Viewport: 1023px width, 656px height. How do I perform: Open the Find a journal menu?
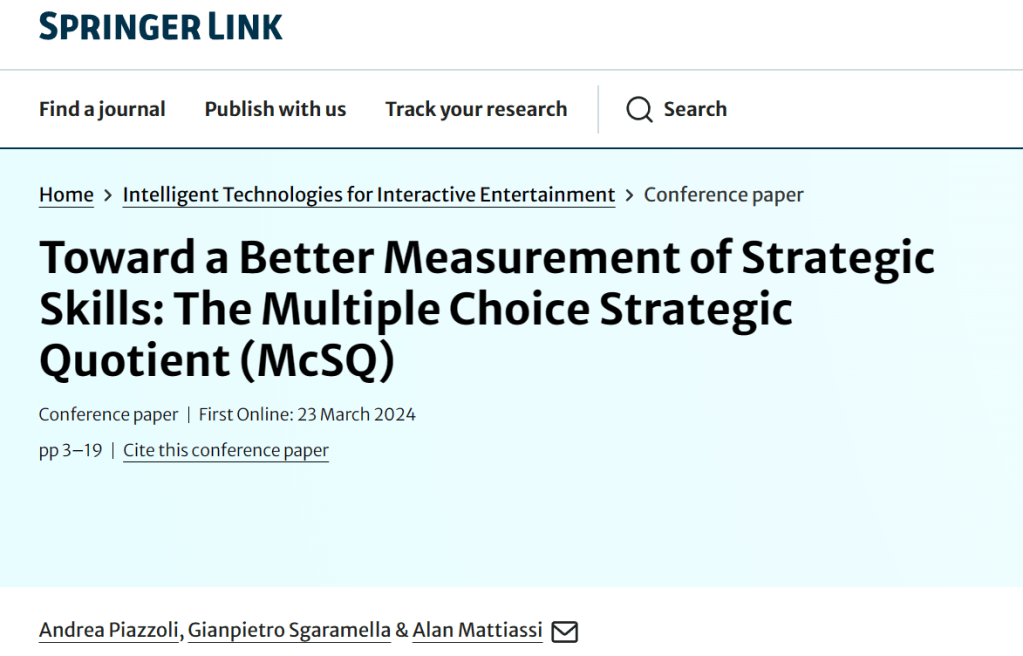point(102,109)
